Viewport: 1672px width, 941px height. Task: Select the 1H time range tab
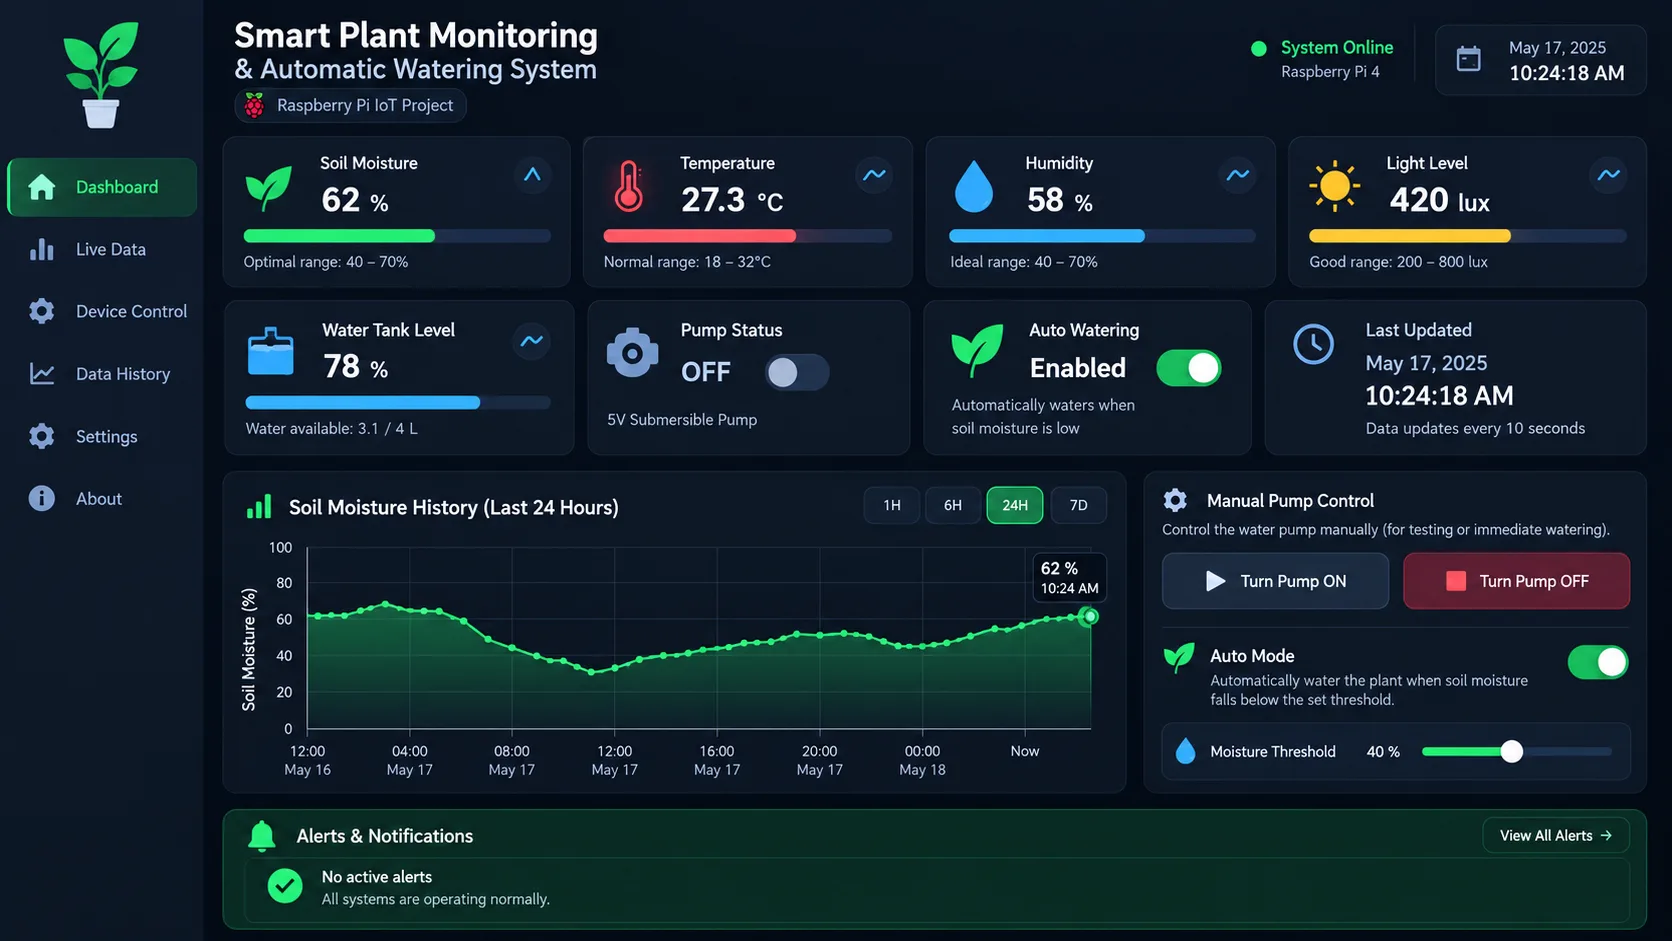(x=892, y=505)
